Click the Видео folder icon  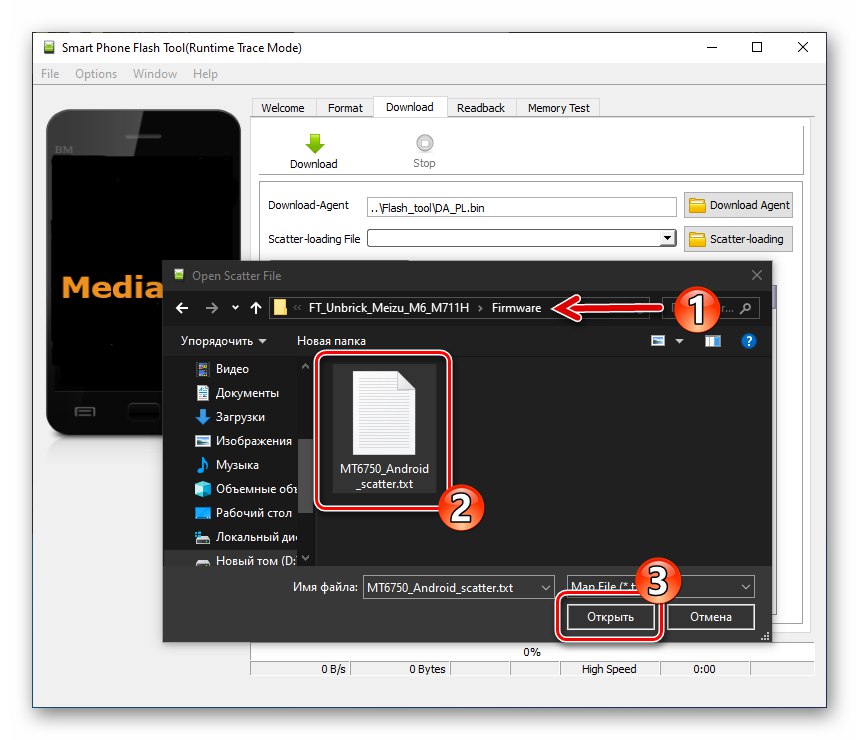[203, 369]
